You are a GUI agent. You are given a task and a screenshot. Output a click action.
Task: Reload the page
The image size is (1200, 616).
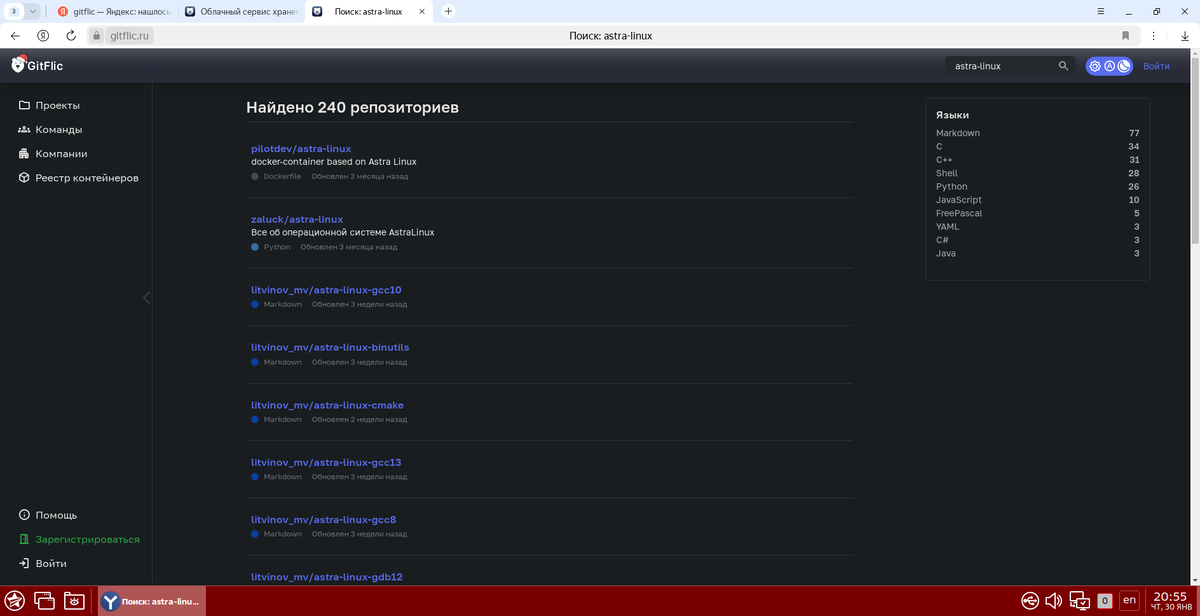tap(71, 35)
